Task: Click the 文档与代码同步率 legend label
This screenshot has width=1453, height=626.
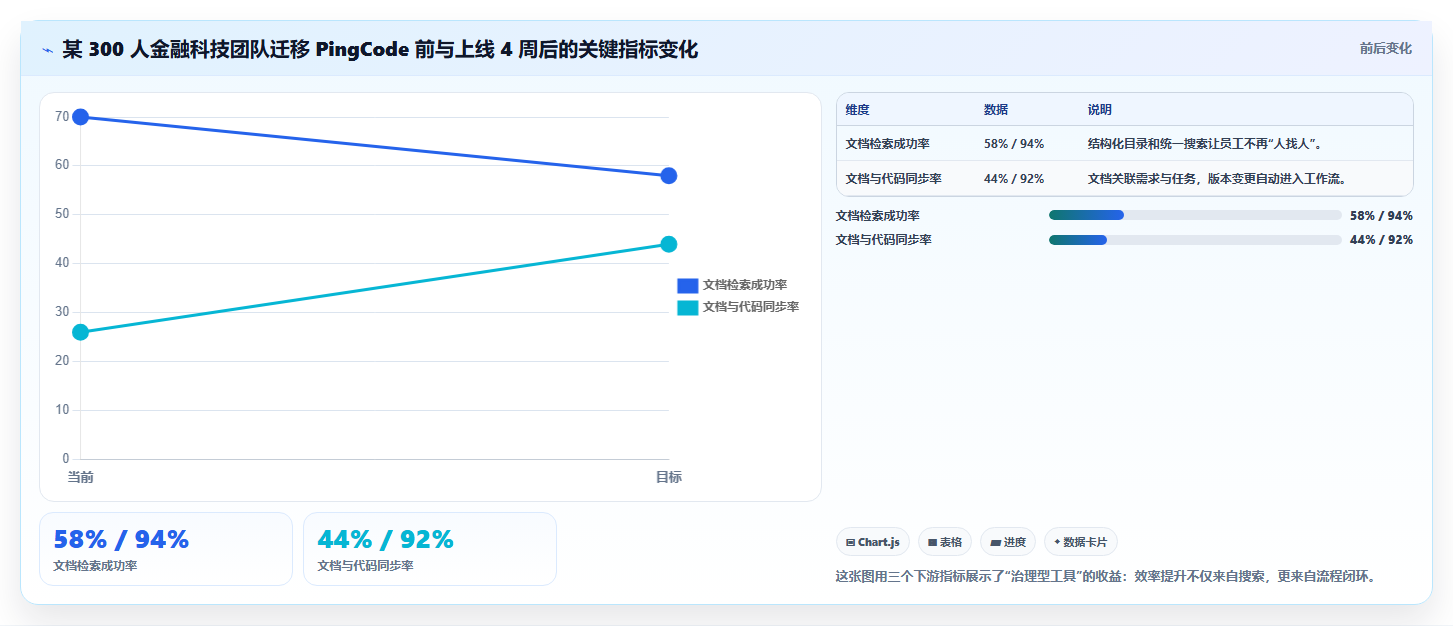Action: 751,307
